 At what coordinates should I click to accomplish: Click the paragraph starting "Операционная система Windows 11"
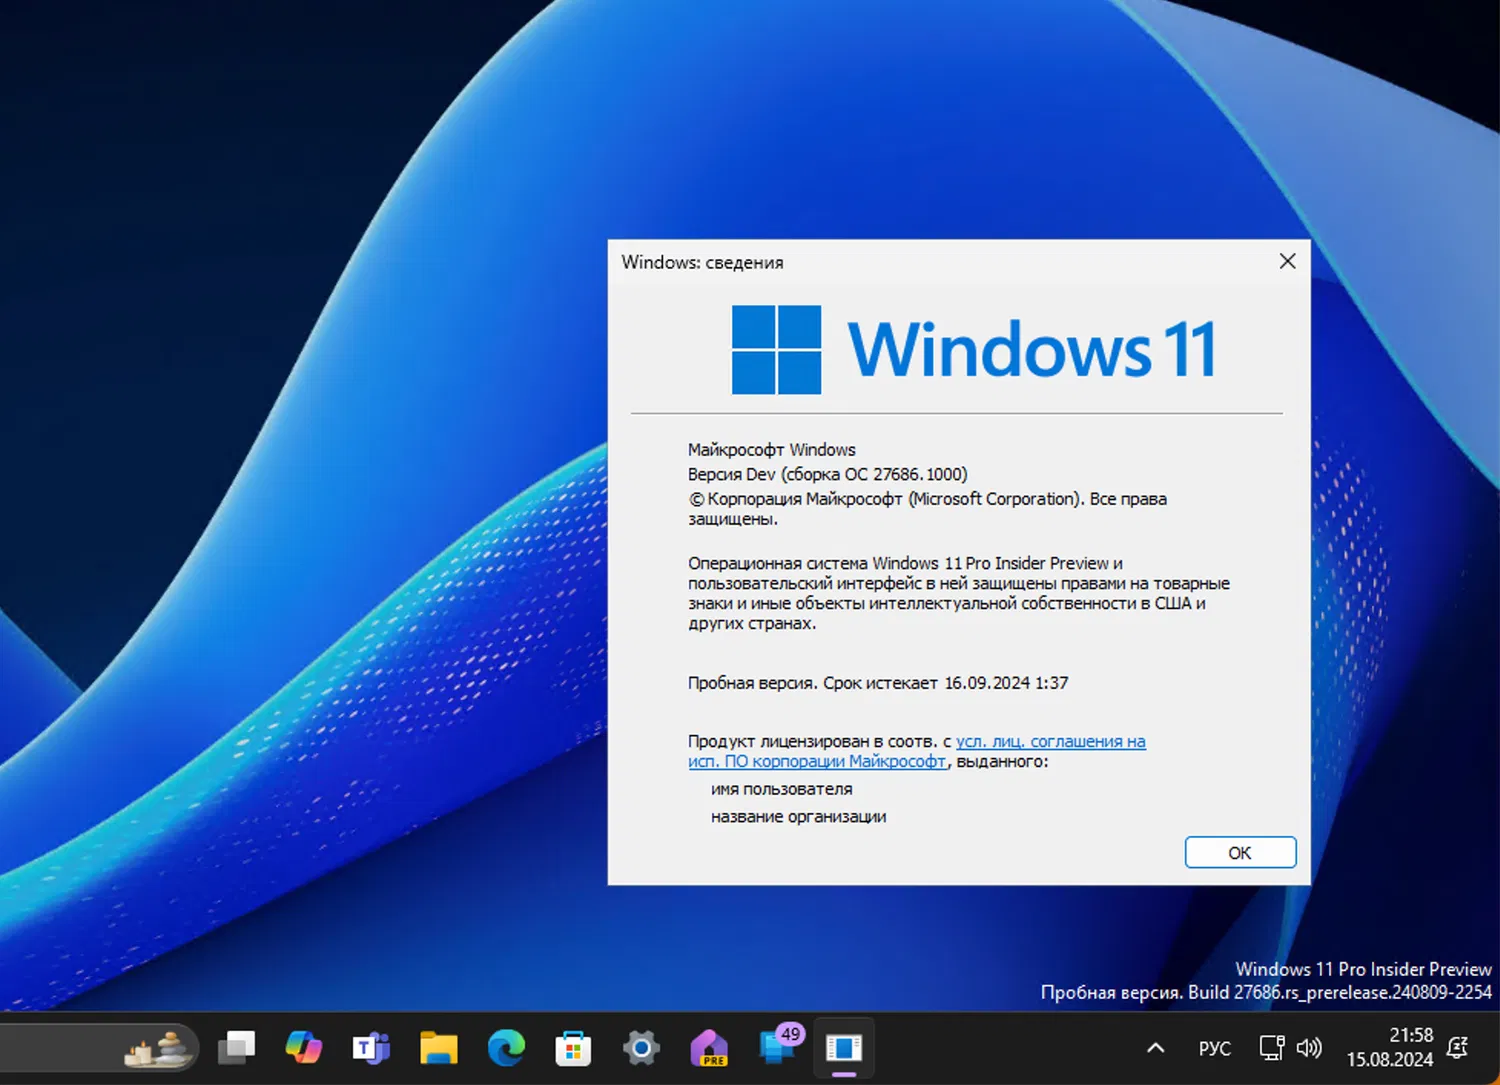[959, 593]
